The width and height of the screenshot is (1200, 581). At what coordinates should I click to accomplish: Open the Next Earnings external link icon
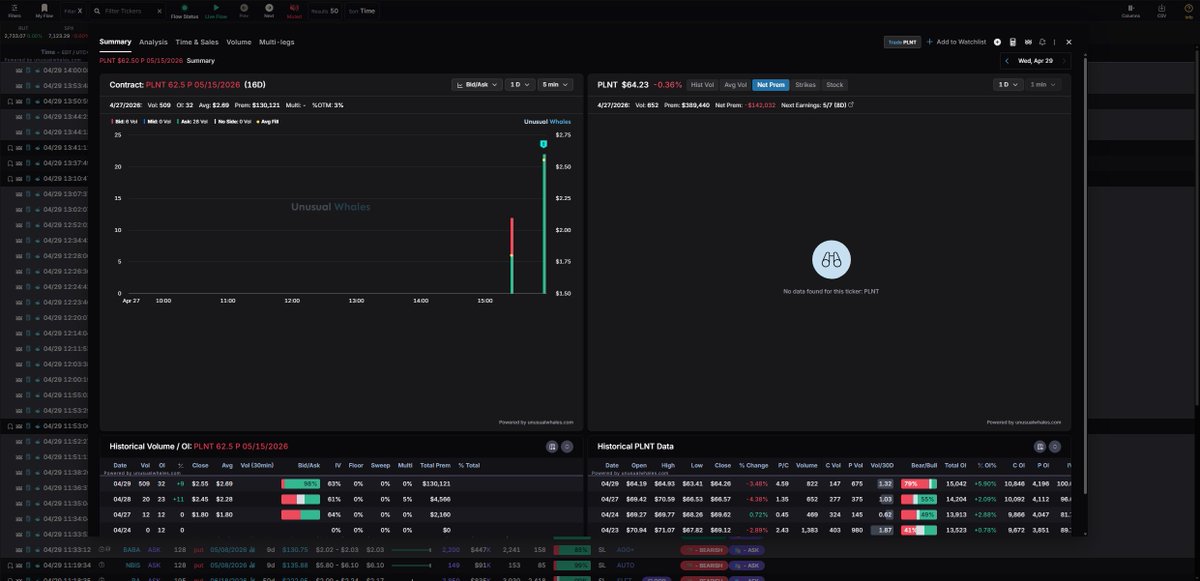[x=851, y=104]
